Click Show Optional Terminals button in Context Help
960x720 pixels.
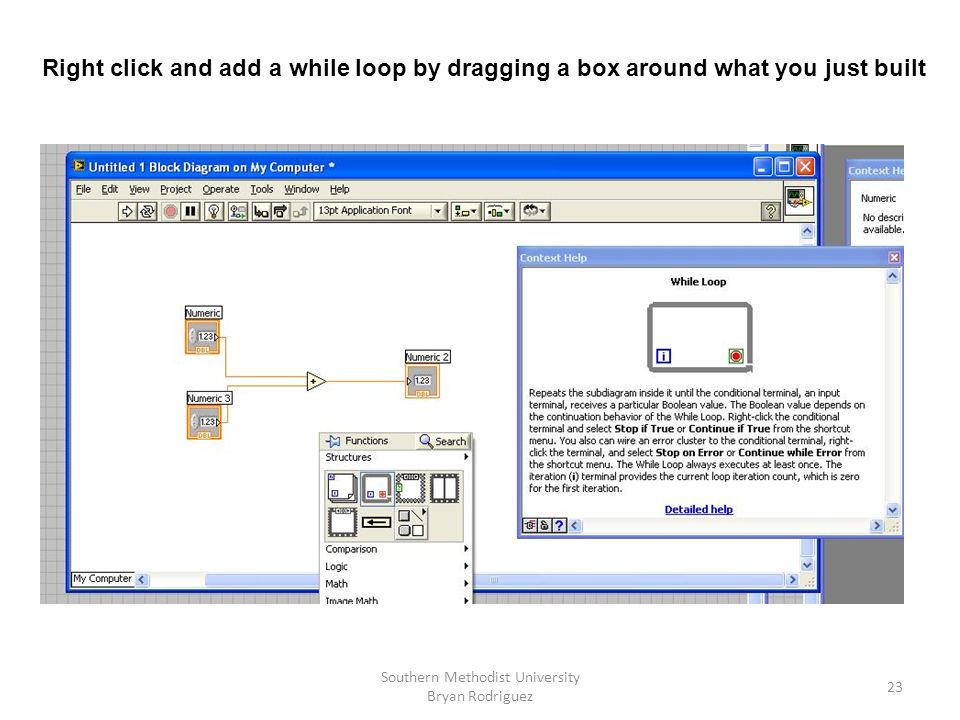pos(530,525)
